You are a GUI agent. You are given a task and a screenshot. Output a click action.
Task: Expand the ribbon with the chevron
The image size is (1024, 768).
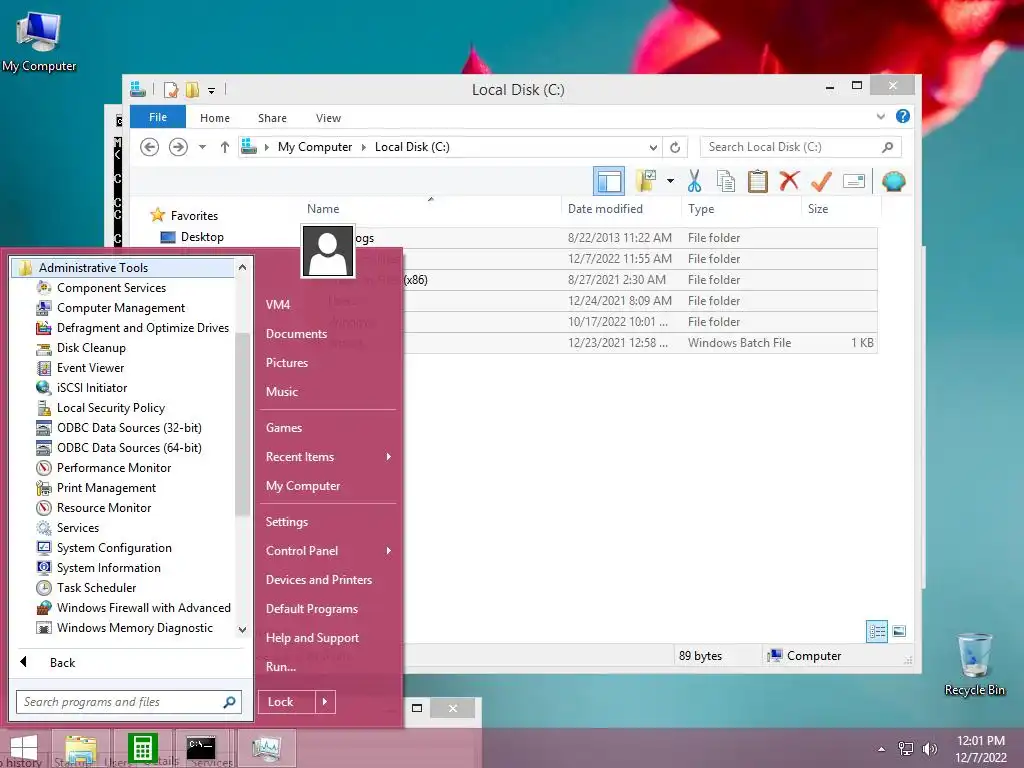click(880, 116)
